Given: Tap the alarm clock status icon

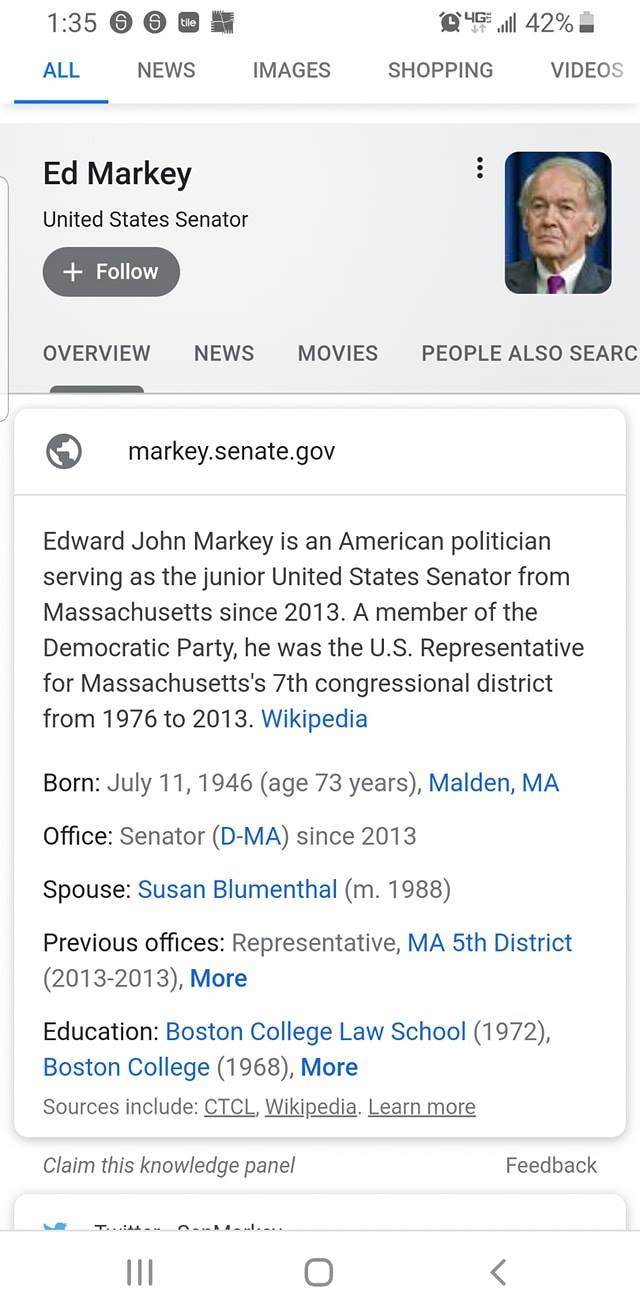Looking at the screenshot, I should pyautogui.click(x=450, y=22).
